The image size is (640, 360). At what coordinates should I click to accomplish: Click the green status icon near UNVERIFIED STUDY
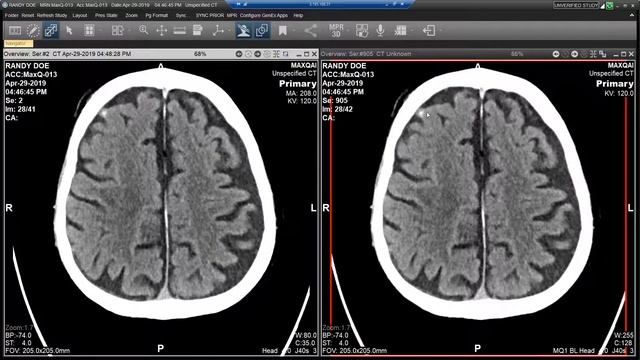(609, 5)
